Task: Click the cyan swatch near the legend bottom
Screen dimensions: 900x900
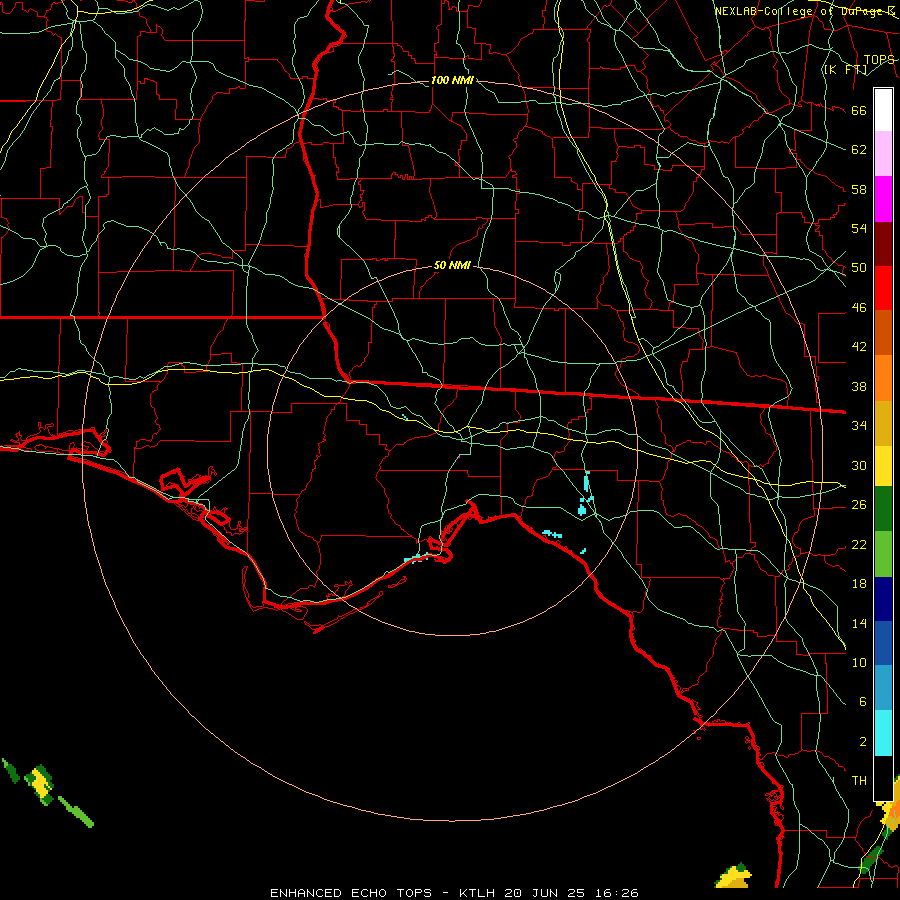Action: 883,734
